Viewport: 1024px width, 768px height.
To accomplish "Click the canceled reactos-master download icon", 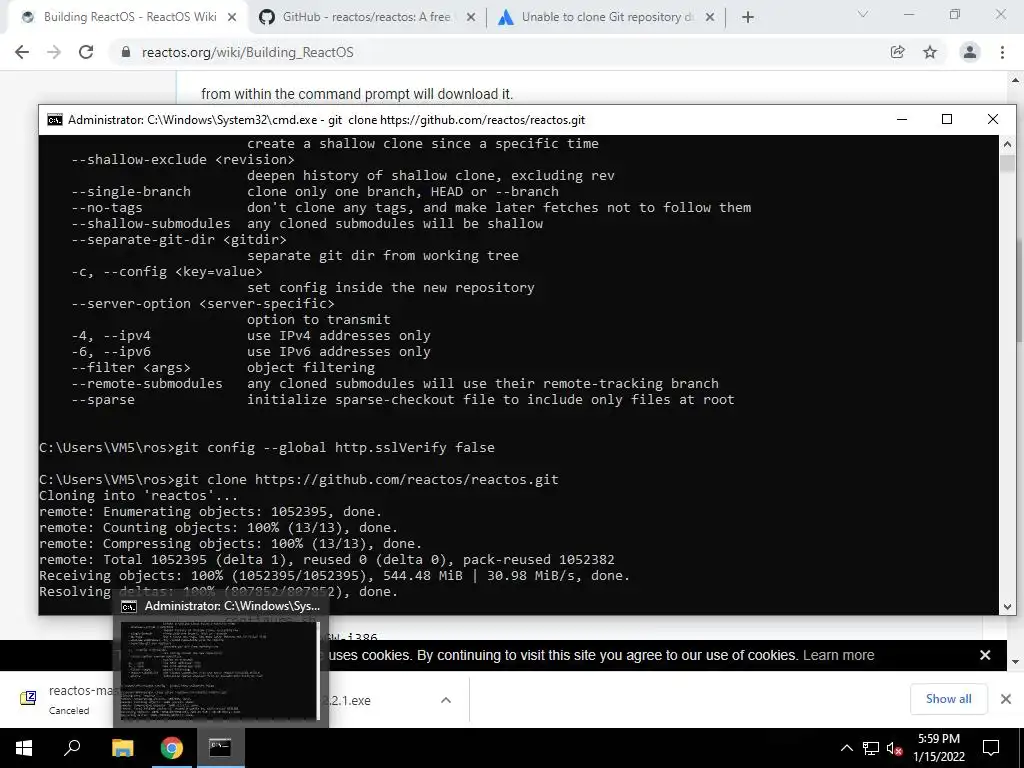I will pos(28,698).
